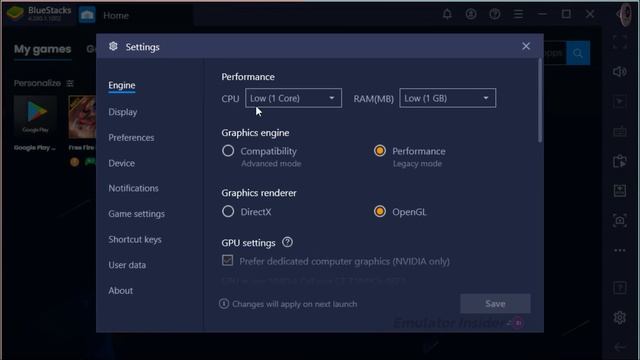This screenshot has width=640, height=360.
Task: Click the changes info icon
Action: pyautogui.click(x=224, y=304)
